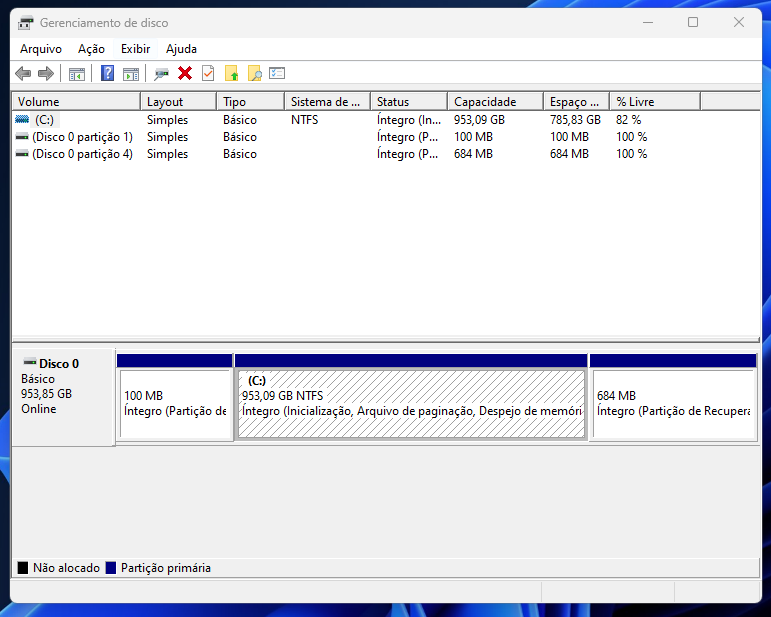Screen dimensions: 771x617
Task: Open the Ajuda menu
Action: coord(181,49)
